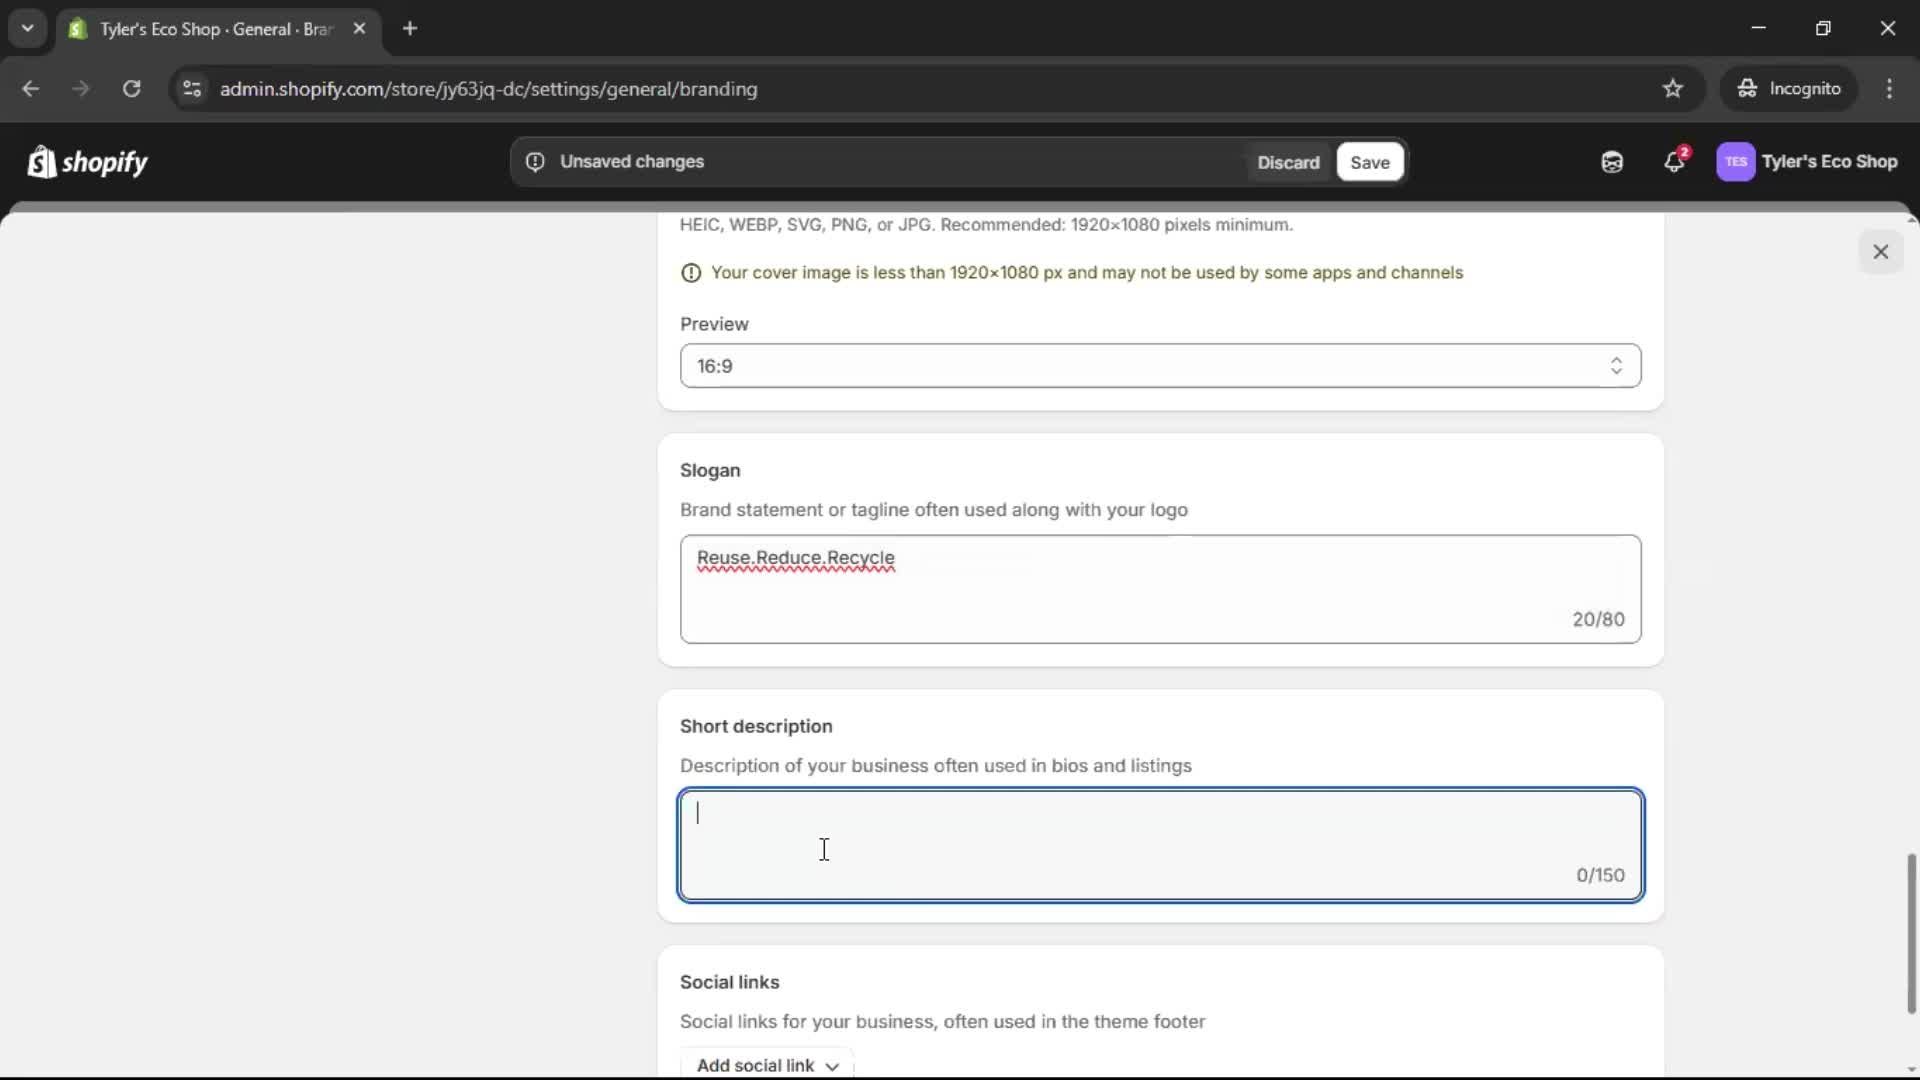This screenshot has width=1920, height=1080.
Task: Close the branding panel with the X
Action: pyautogui.click(x=1881, y=251)
